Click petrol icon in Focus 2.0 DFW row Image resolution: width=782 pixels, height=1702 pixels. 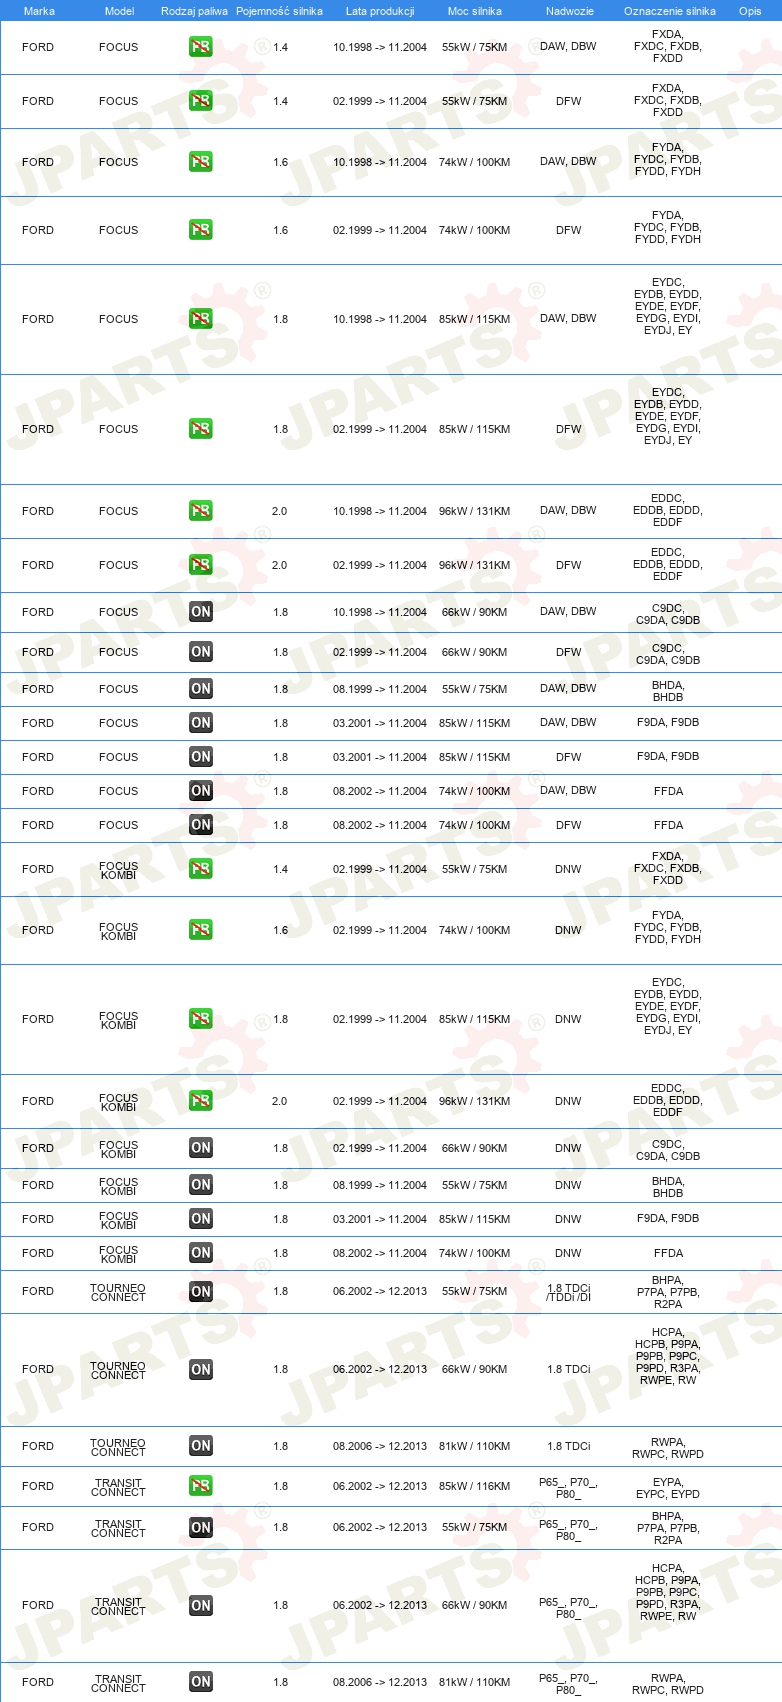(x=200, y=565)
